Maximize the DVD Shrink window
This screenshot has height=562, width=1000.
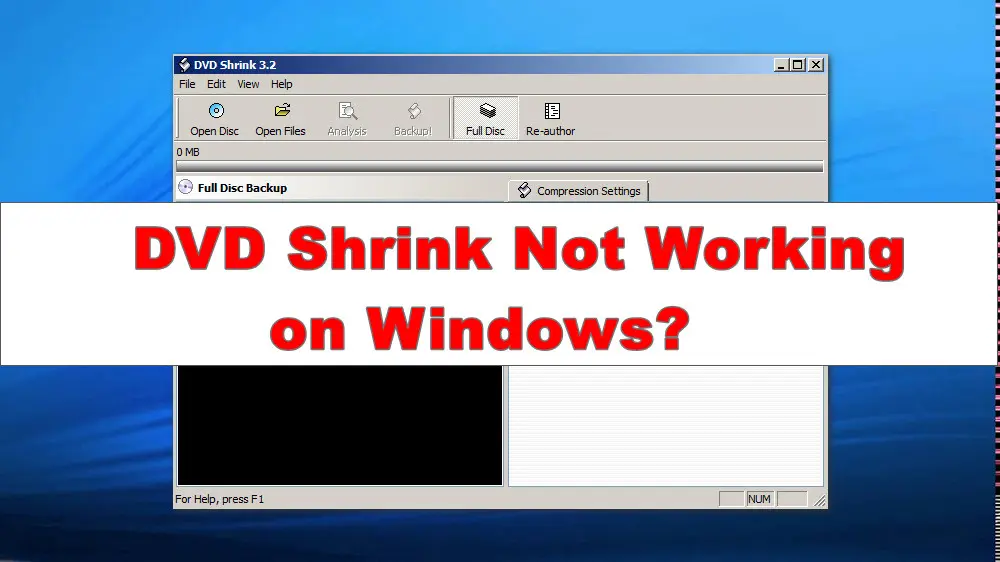point(797,65)
